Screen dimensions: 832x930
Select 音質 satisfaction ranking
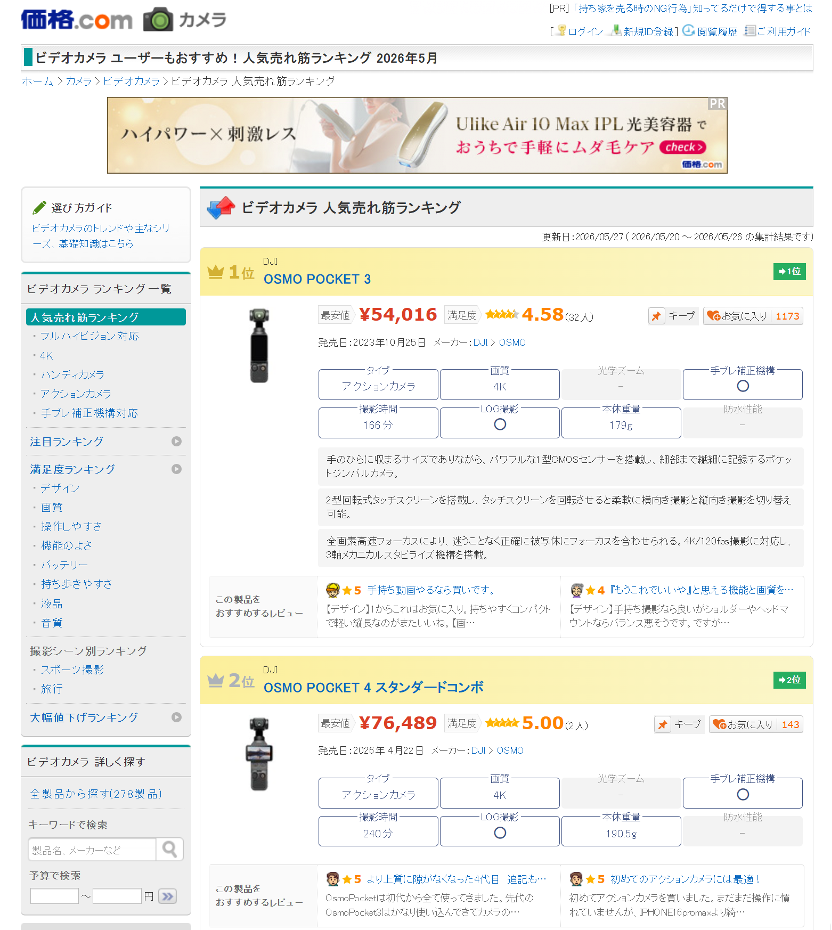[x=52, y=623]
